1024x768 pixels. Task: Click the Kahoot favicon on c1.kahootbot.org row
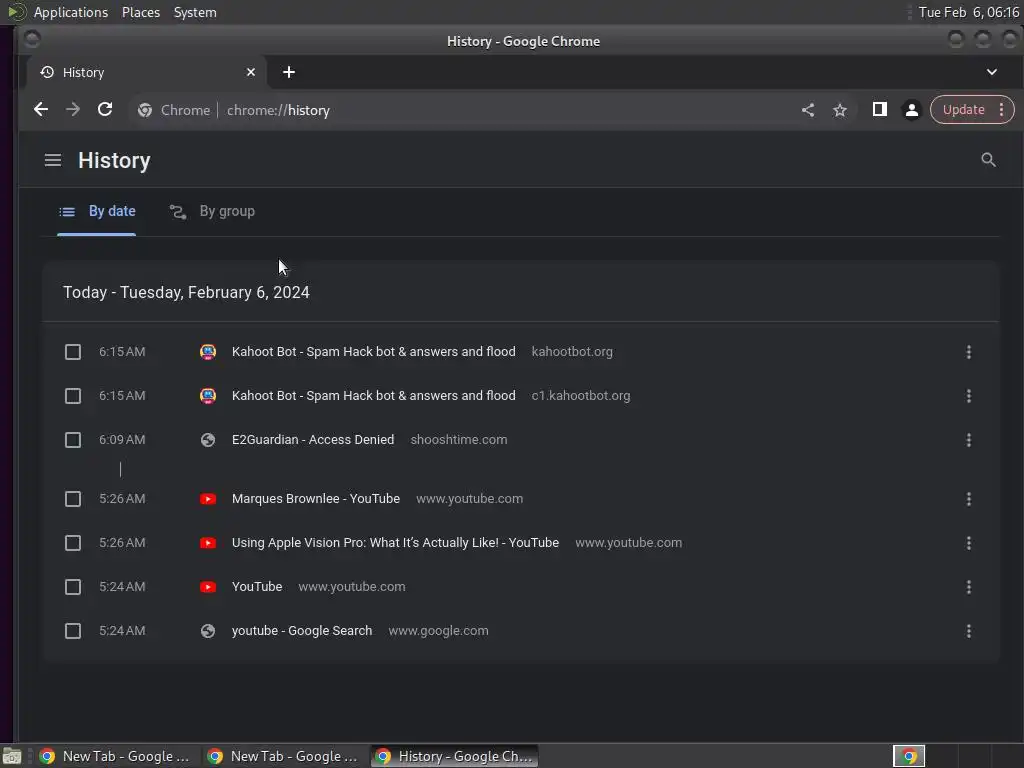click(x=208, y=396)
